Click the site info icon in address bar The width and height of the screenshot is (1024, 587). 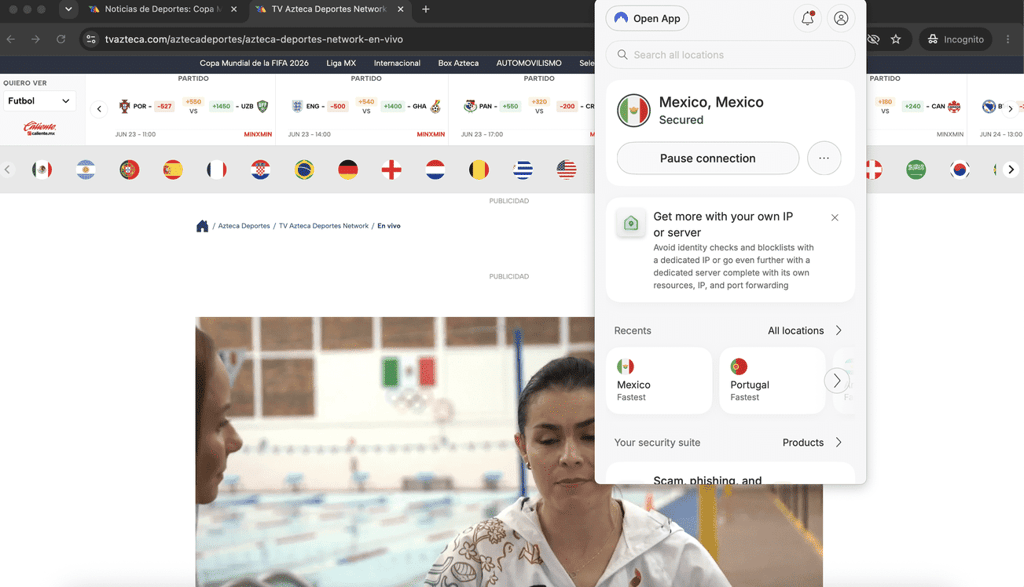point(91,39)
